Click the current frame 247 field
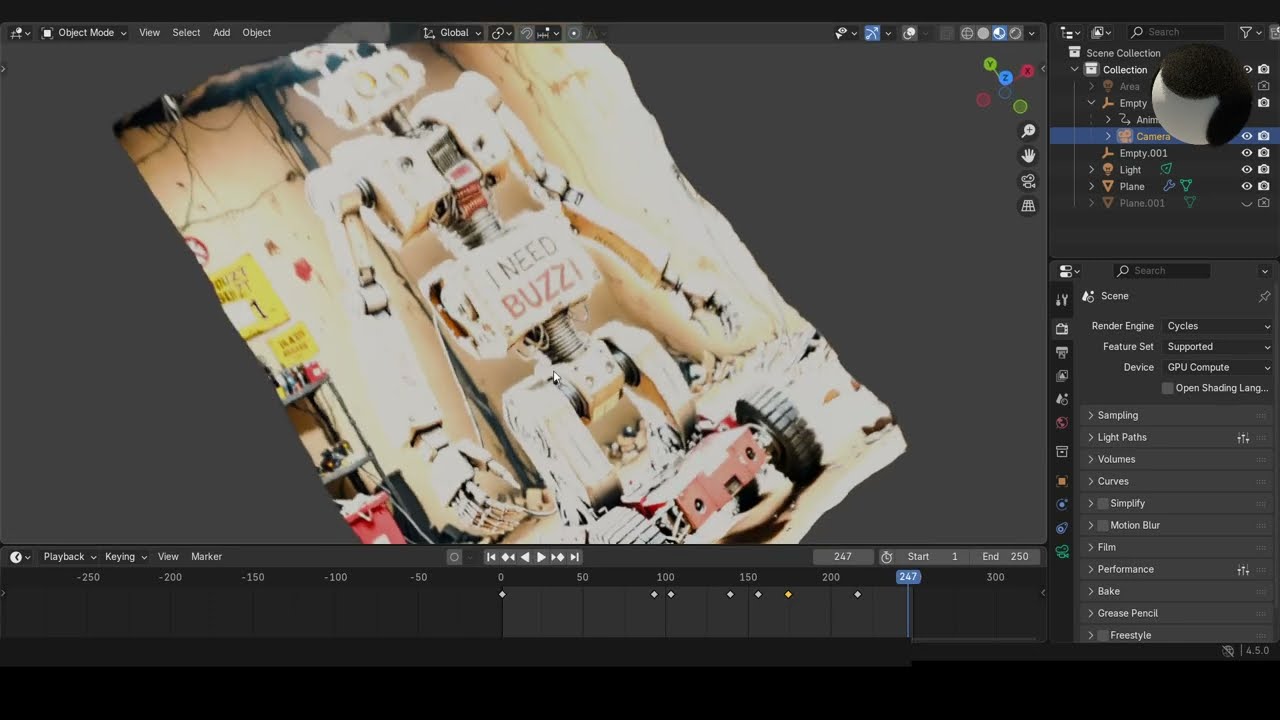1280x720 pixels. (x=843, y=557)
